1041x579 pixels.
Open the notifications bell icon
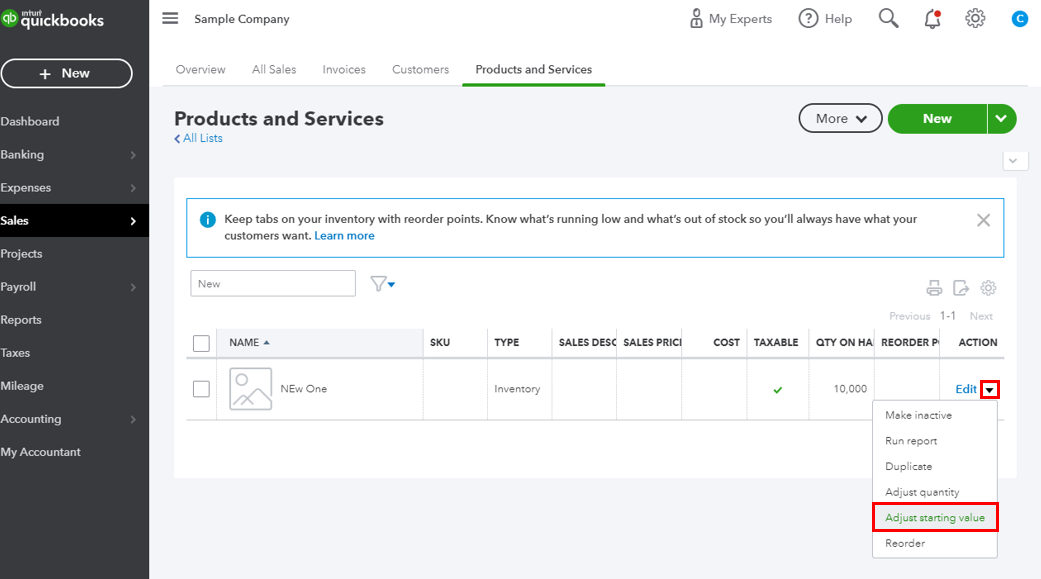click(932, 19)
